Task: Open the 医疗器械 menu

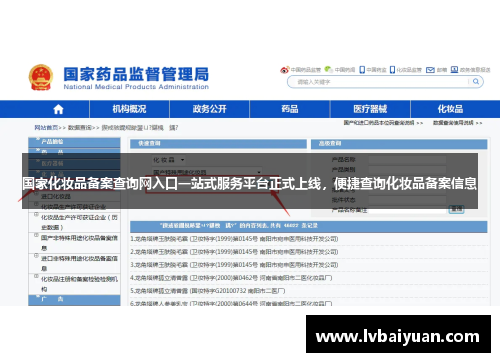Action: [370, 109]
